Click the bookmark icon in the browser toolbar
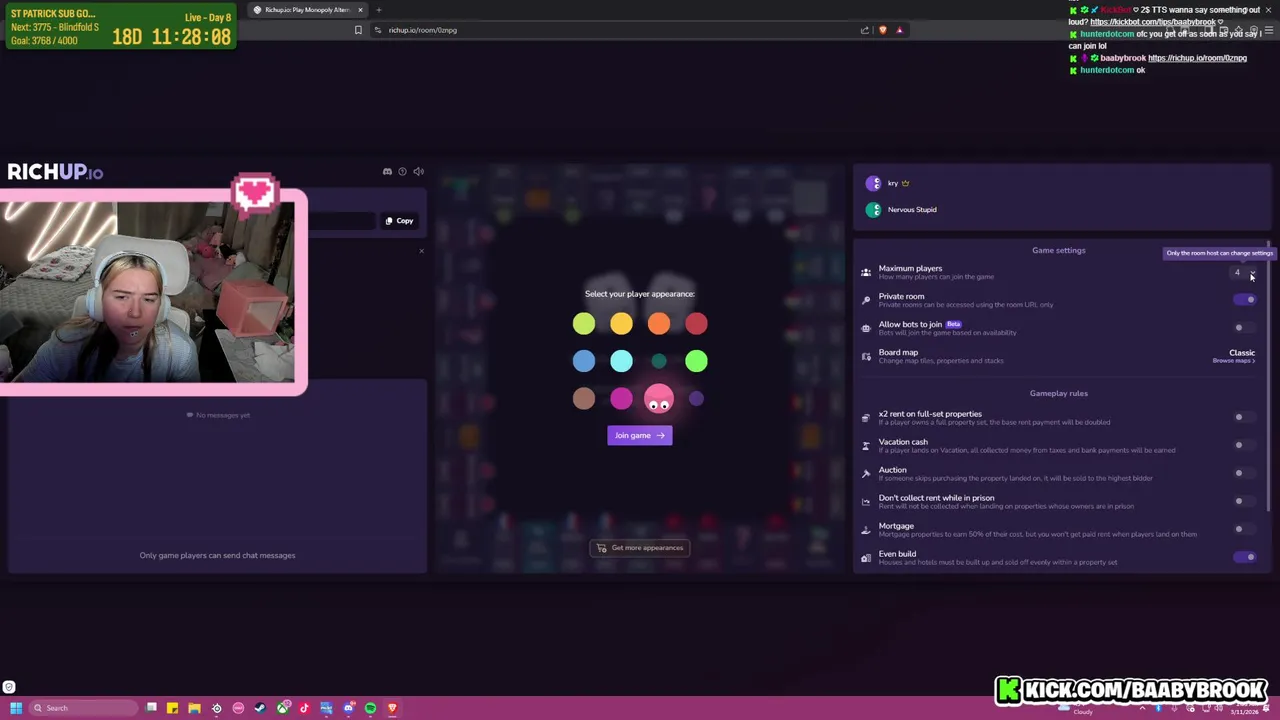Image resolution: width=1280 pixels, height=720 pixels. point(358,30)
